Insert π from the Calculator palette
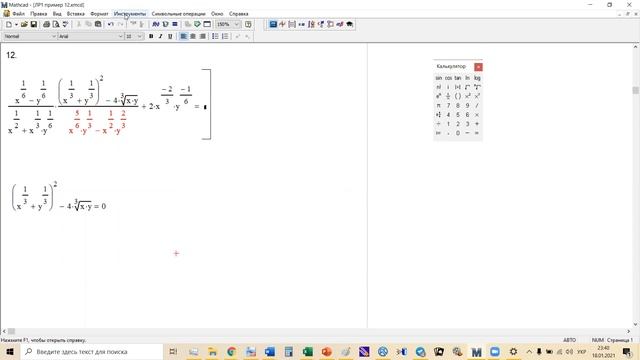 coord(438,106)
